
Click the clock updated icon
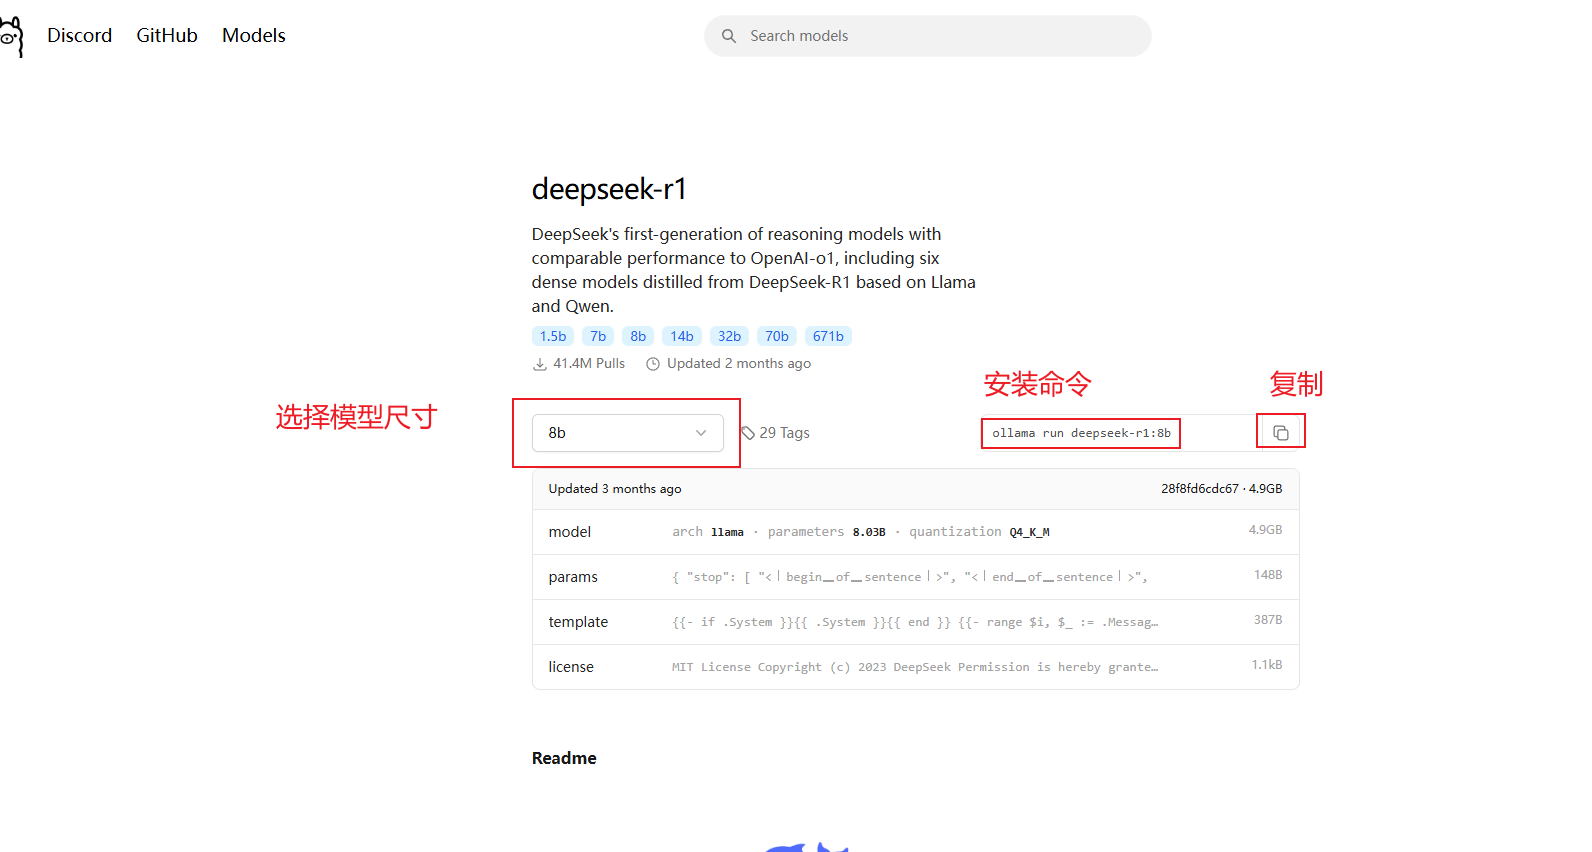click(x=653, y=364)
